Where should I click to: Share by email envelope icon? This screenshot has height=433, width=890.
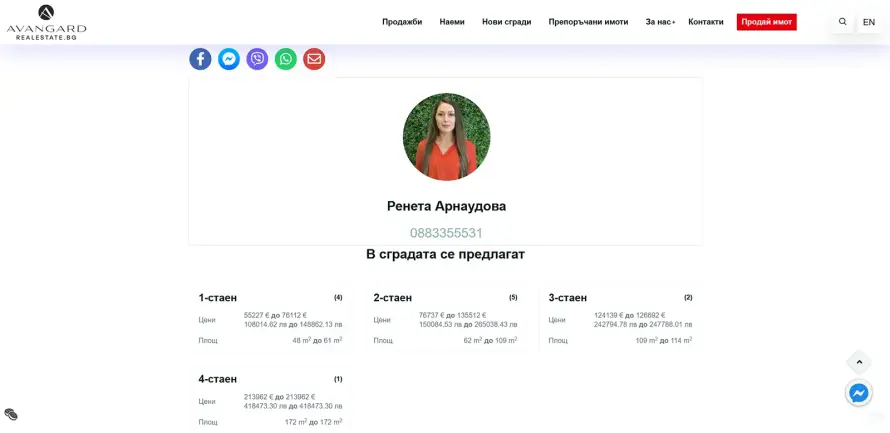pos(314,59)
